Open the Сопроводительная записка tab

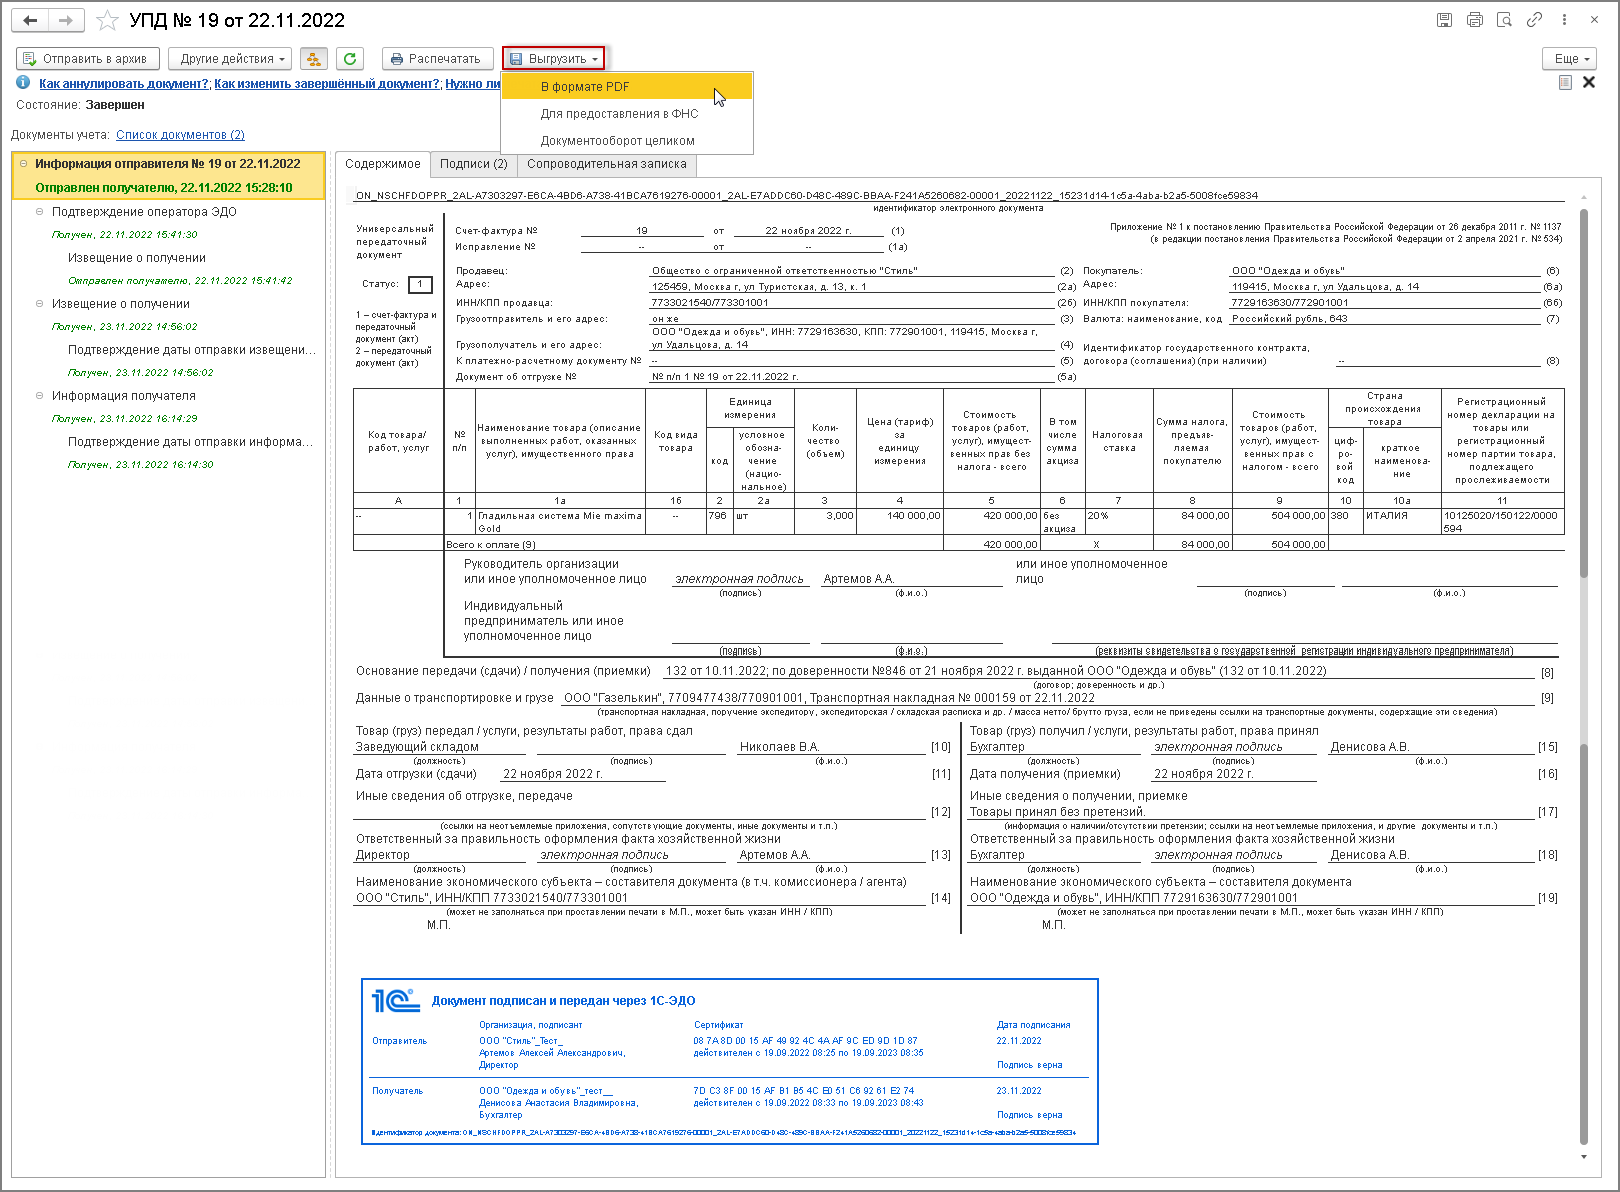[x=607, y=164]
